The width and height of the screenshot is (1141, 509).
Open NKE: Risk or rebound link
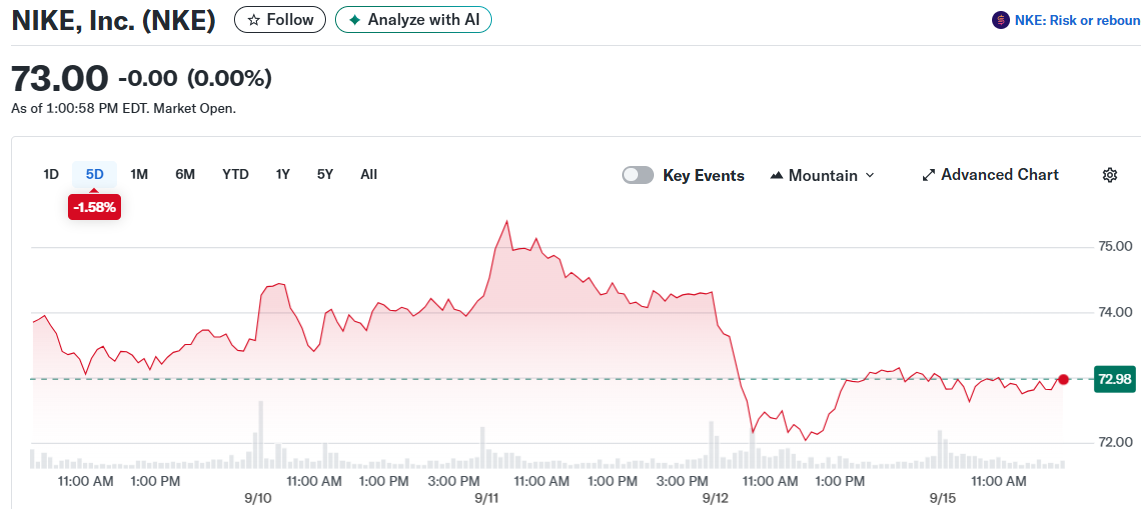1078,20
